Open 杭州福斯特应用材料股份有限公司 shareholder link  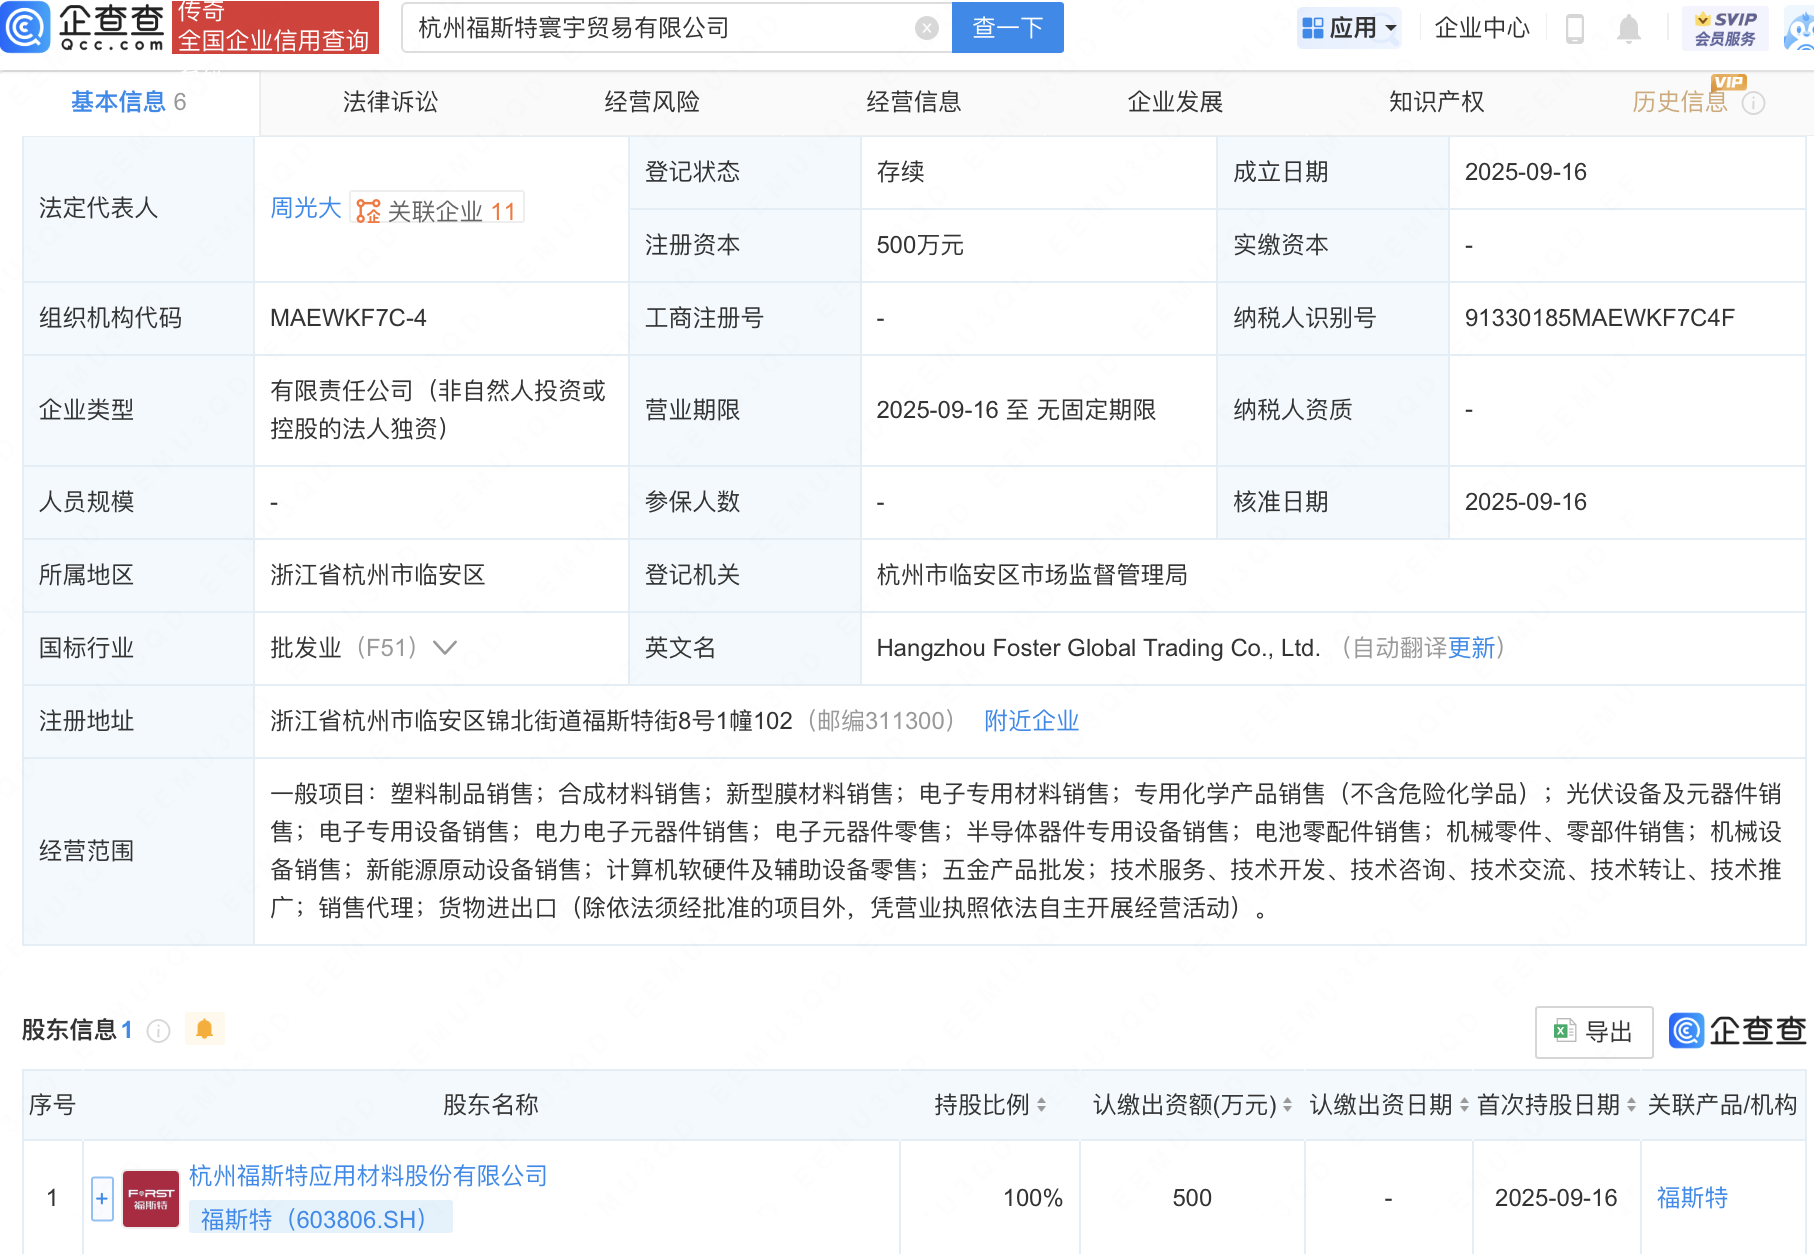pos(368,1176)
